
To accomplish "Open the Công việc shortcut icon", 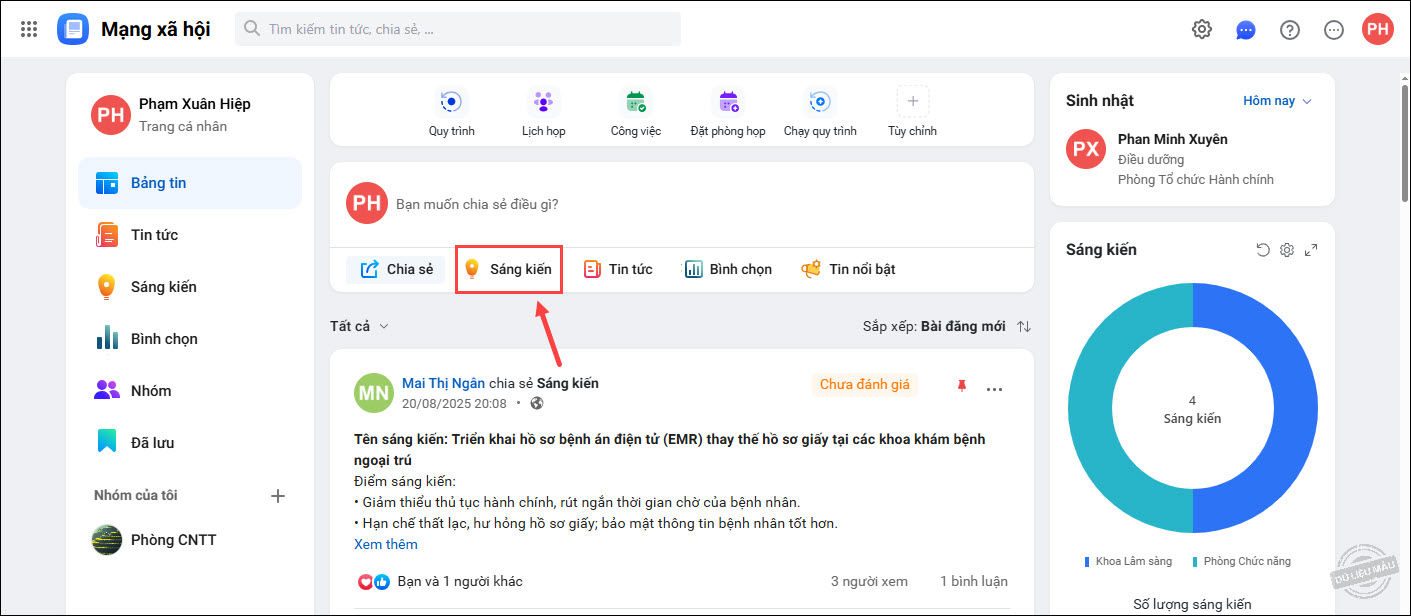I will point(636,101).
